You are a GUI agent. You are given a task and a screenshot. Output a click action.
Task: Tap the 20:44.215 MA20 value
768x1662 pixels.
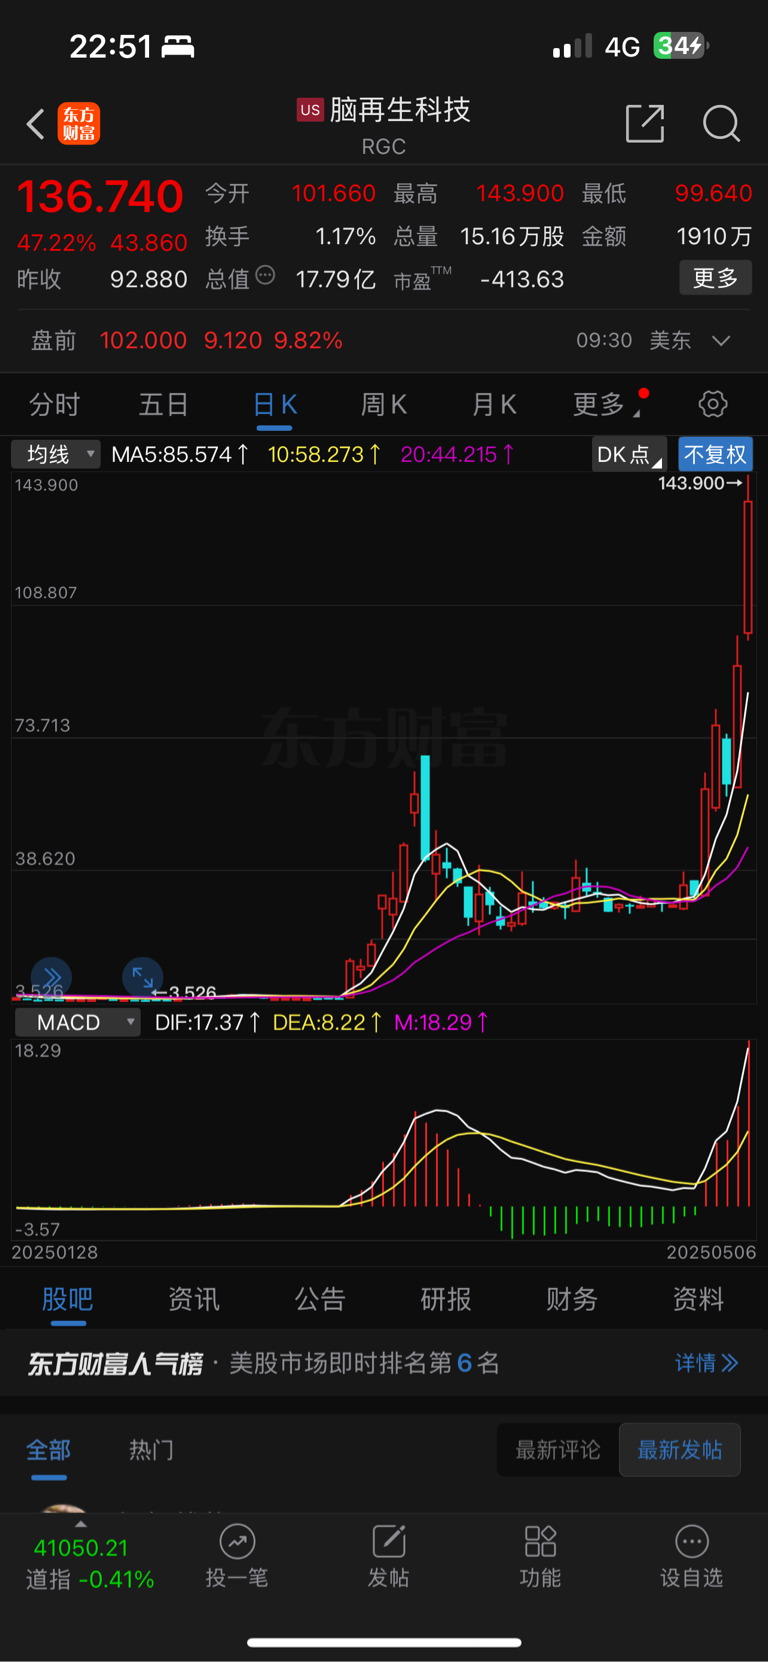pyautogui.click(x=457, y=455)
